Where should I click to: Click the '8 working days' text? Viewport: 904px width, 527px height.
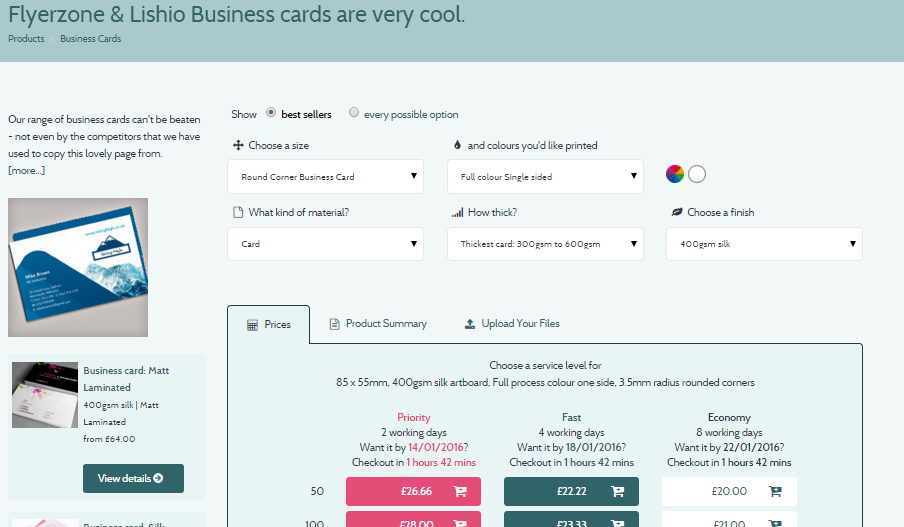click(729, 432)
